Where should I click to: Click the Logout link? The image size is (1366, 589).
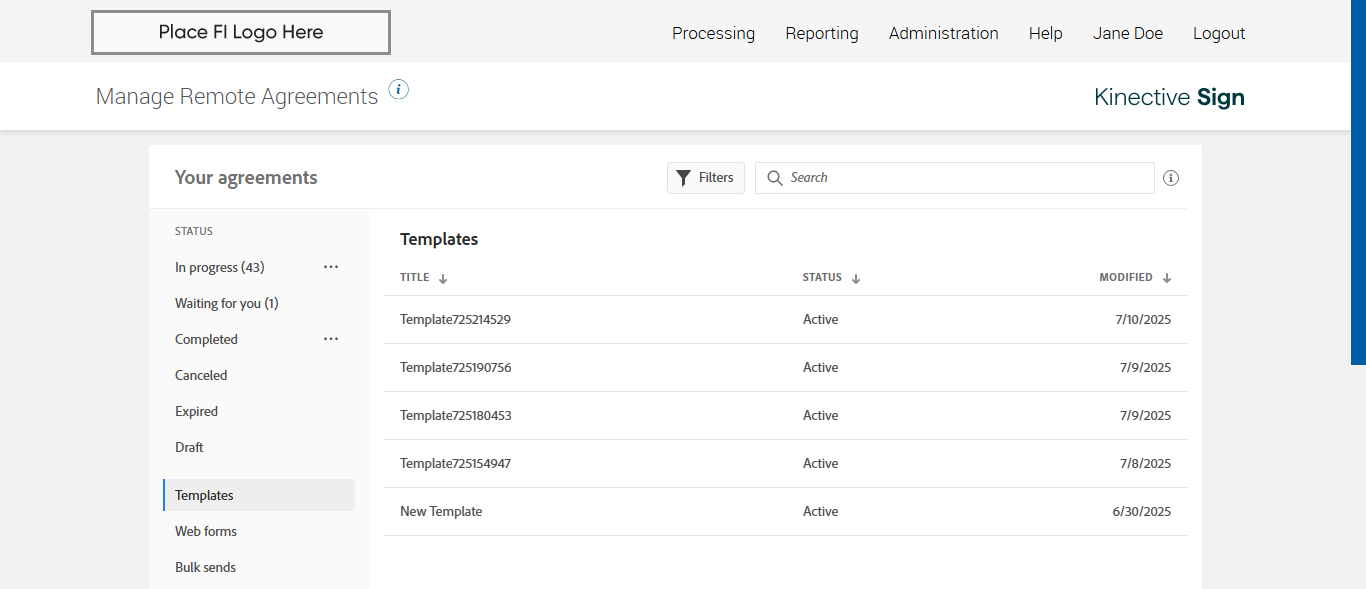tap(1219, 33)
